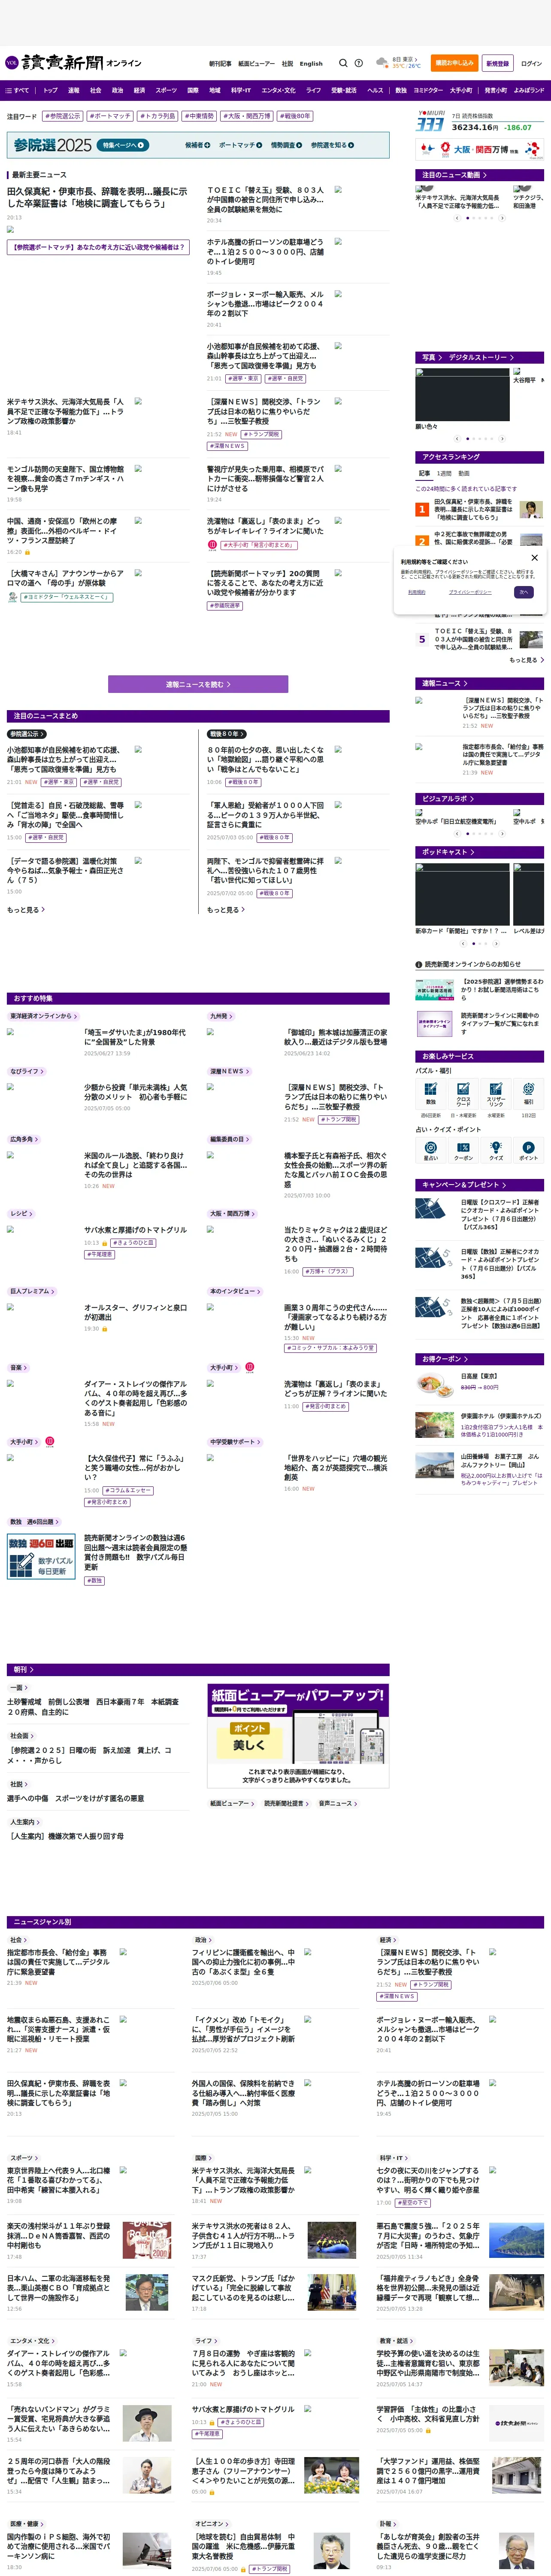Open プライバシーポリシー link in popup
The height and width of the screenshot is (2576, 551).
point(469,592)
